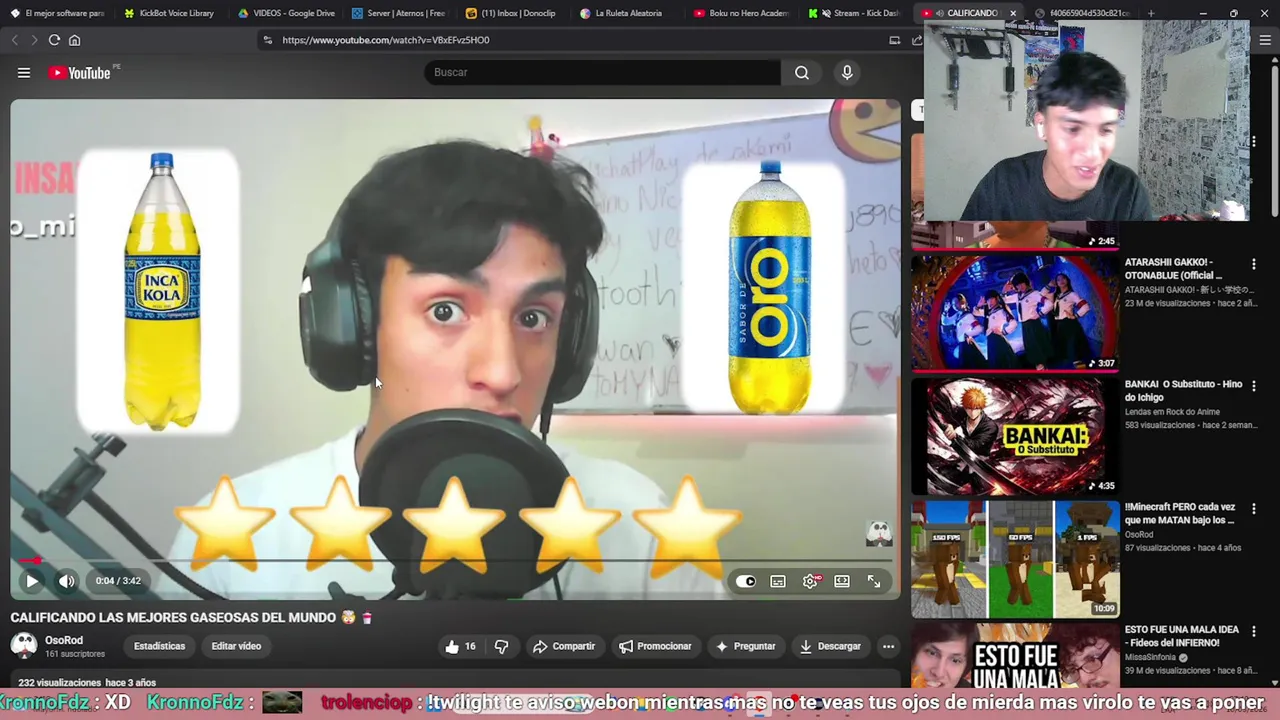Image resolution: width=1280 pixels, height=720 pixels.
Task: Switch to KickBot Voice Library tab
Action: (170, 13)
